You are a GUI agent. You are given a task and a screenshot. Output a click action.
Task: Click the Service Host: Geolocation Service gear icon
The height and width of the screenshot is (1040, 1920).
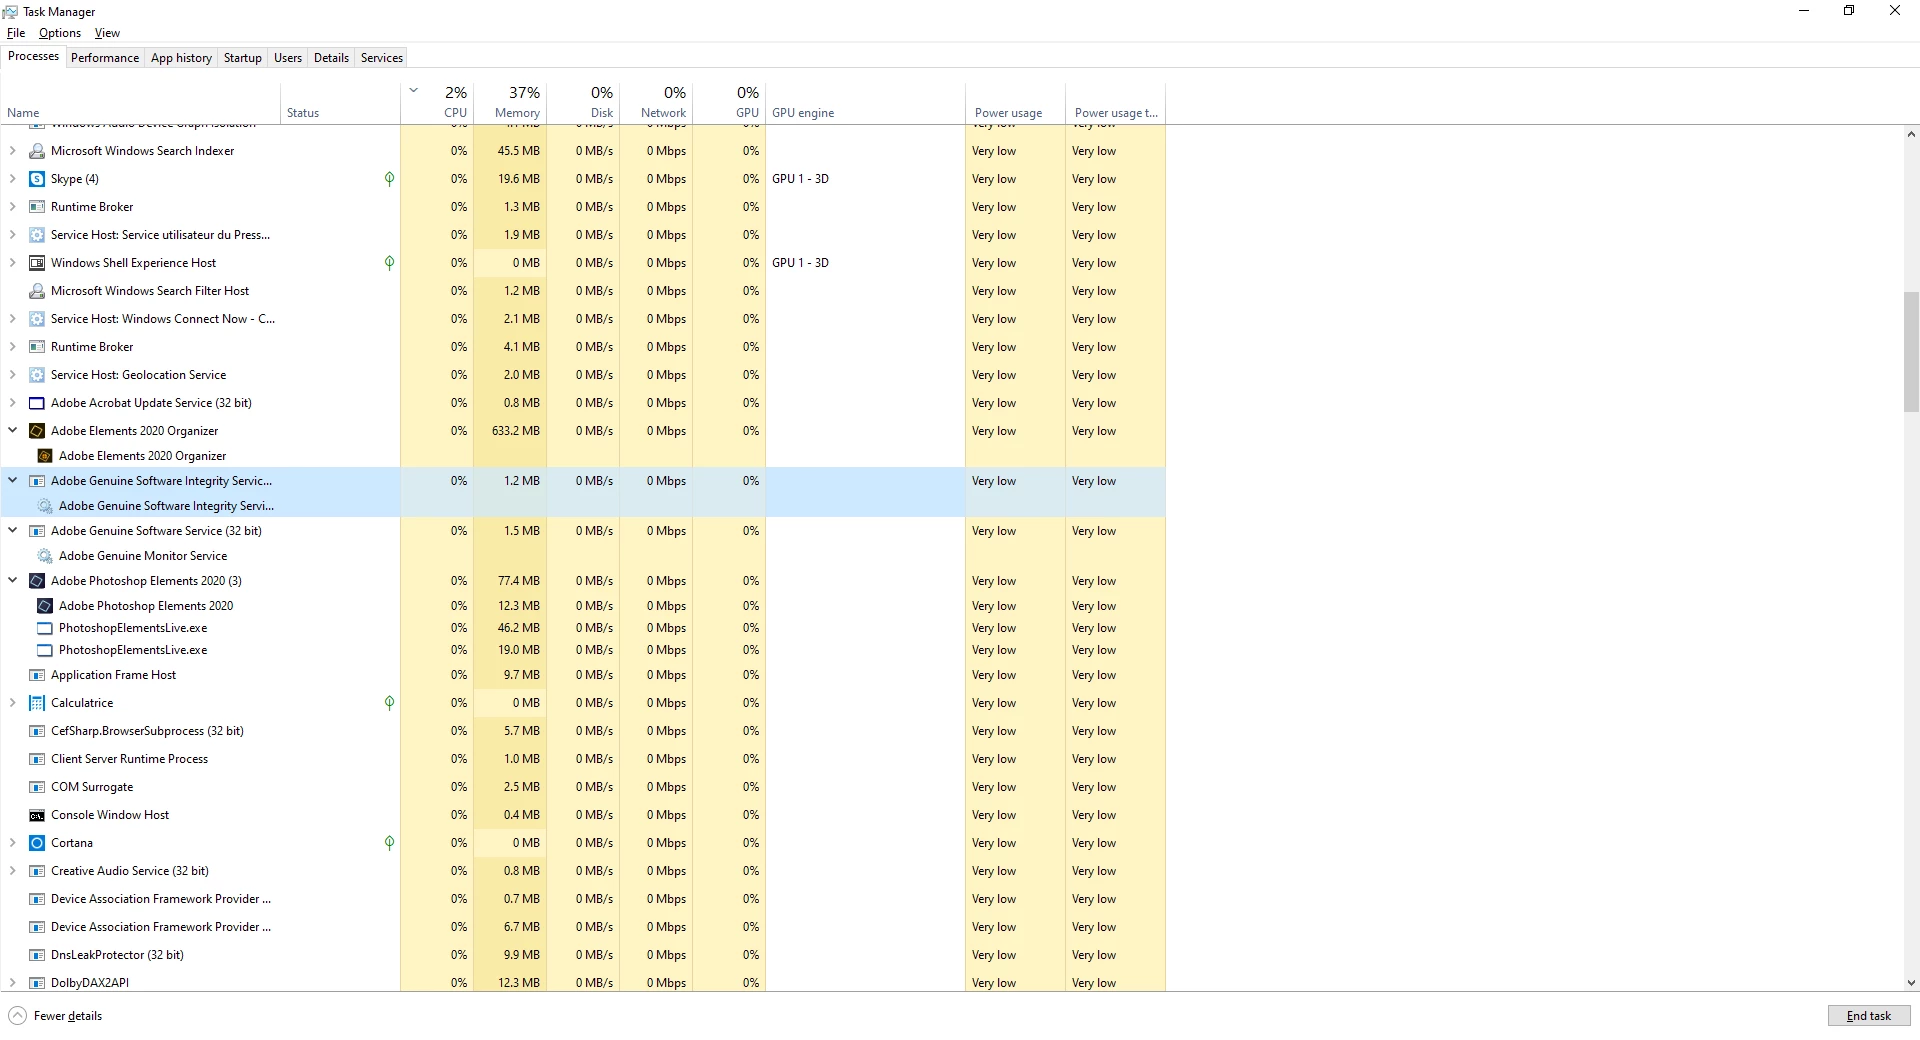coord(37,375)
